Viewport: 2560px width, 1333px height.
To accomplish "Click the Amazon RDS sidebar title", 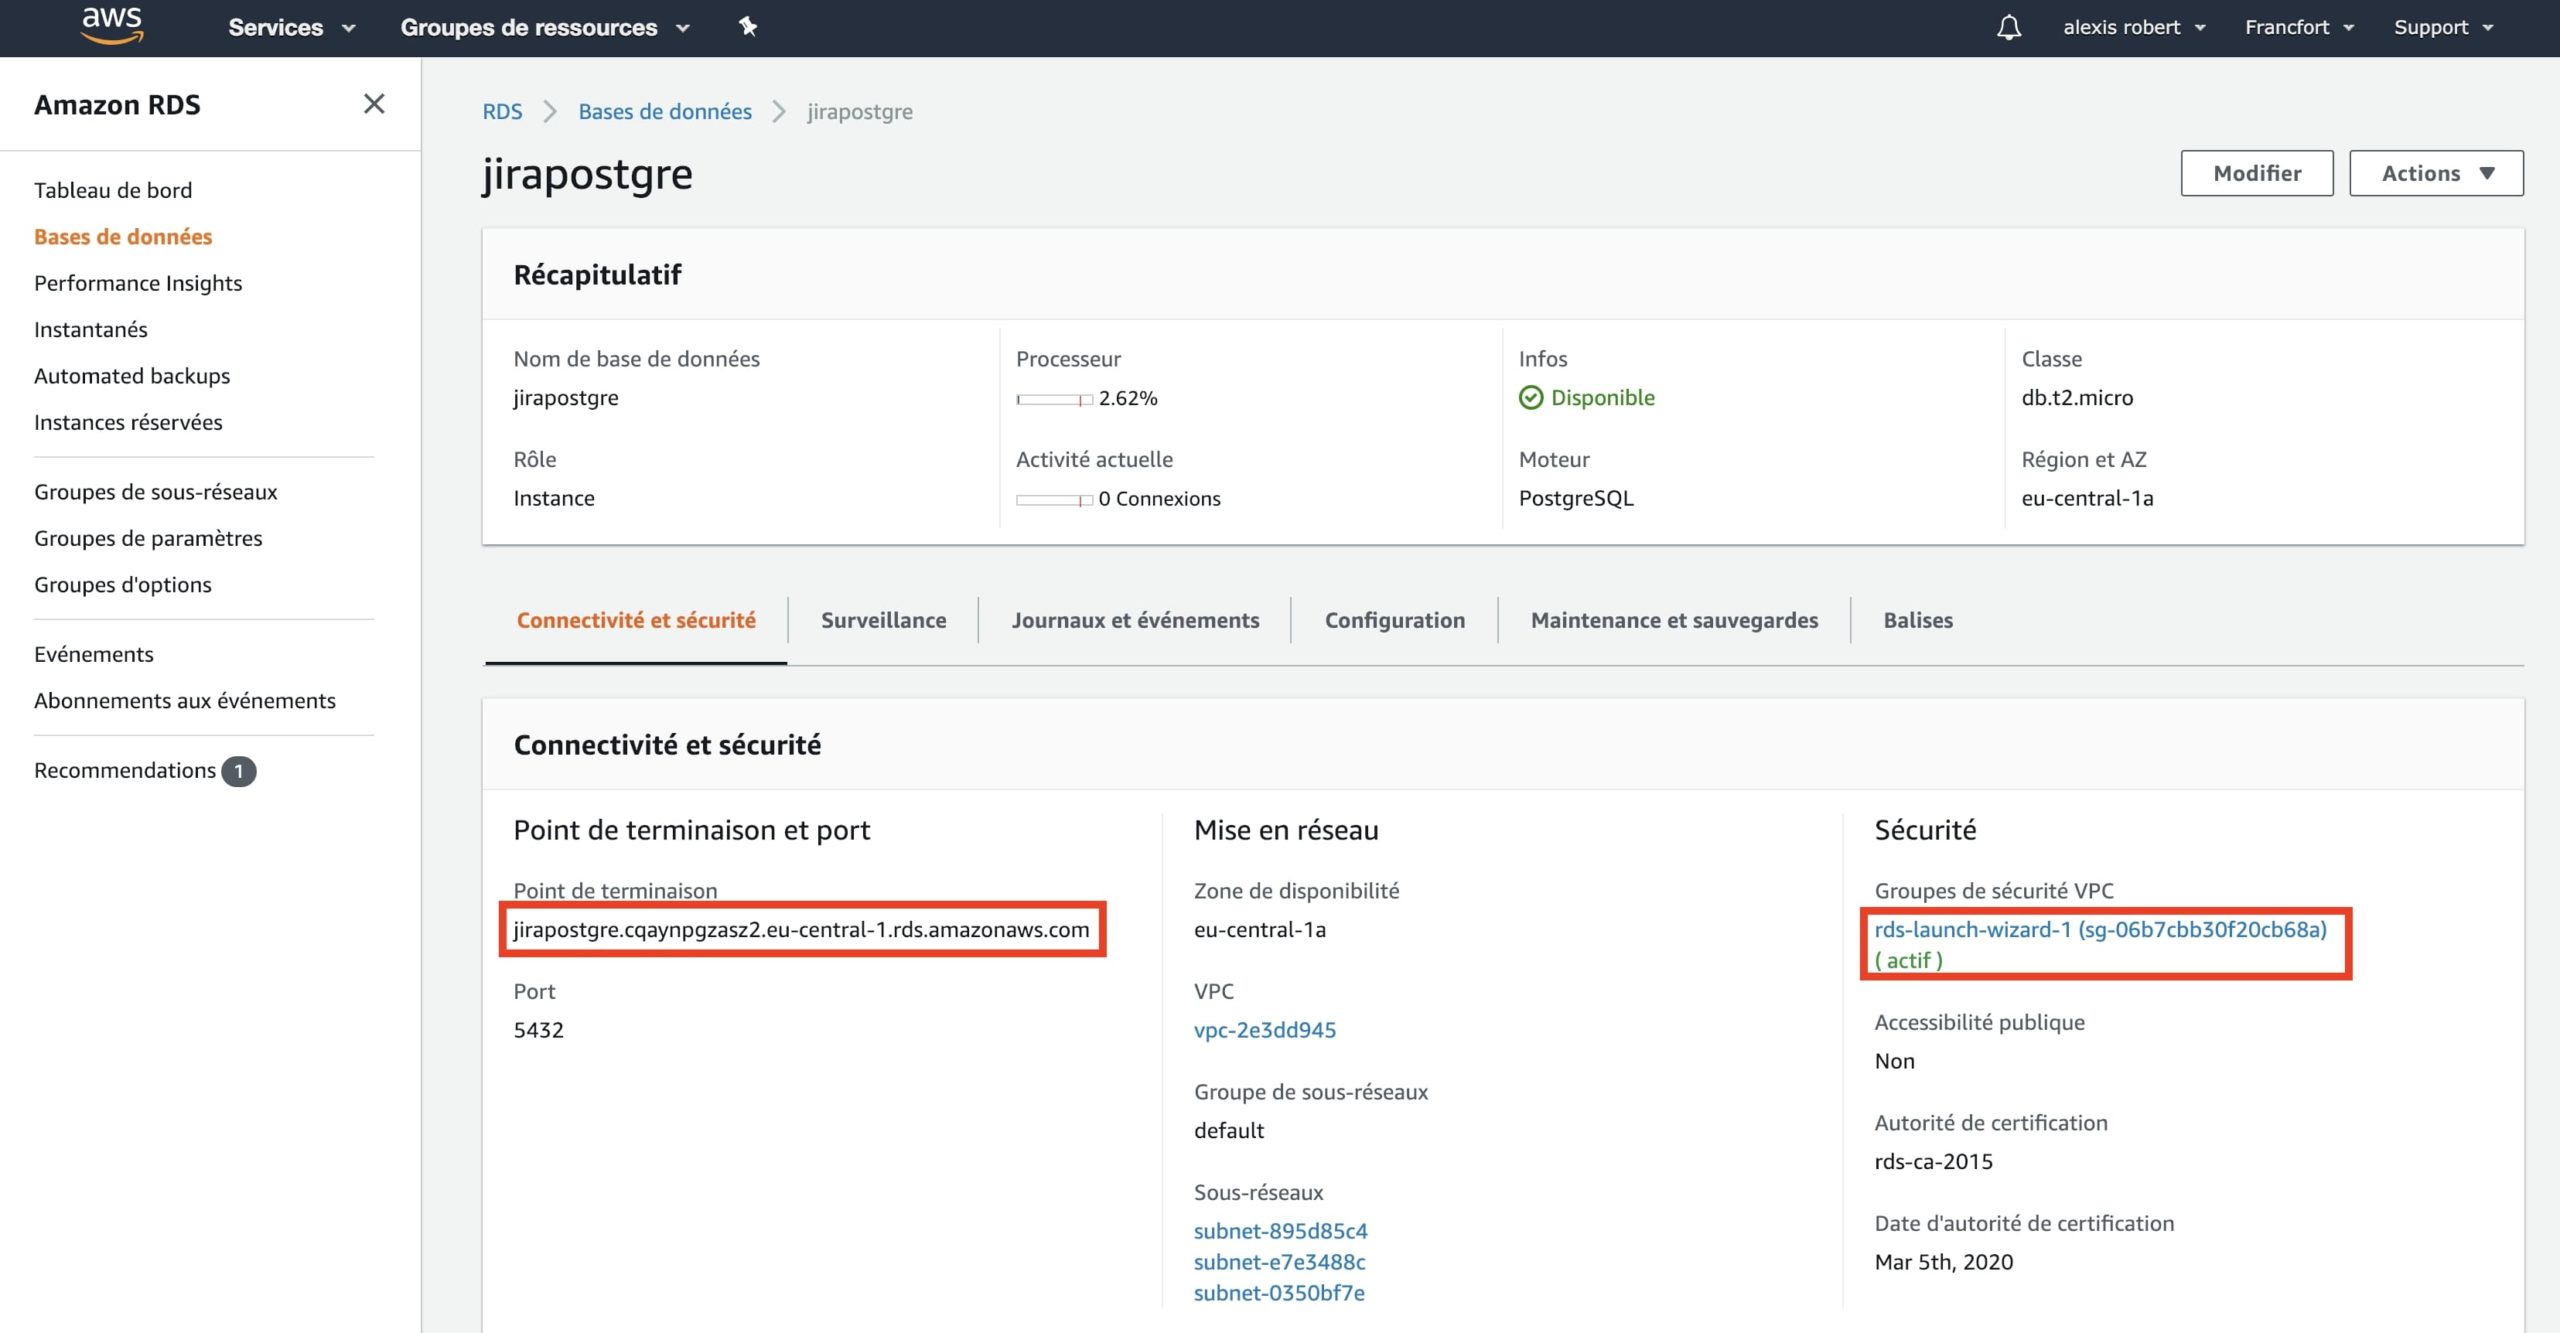I will coord(117,104).
